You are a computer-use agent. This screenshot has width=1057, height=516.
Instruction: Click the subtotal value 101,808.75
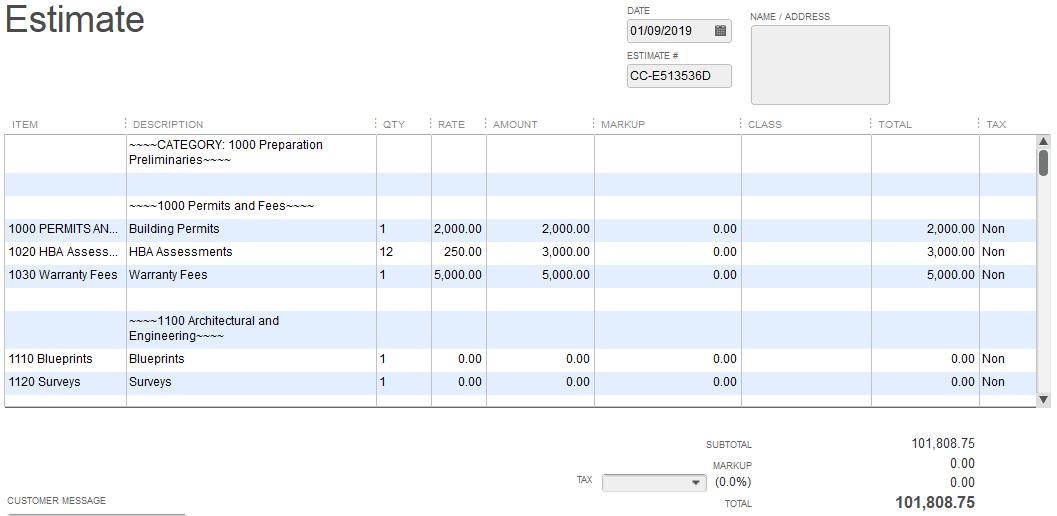[943, 444]
